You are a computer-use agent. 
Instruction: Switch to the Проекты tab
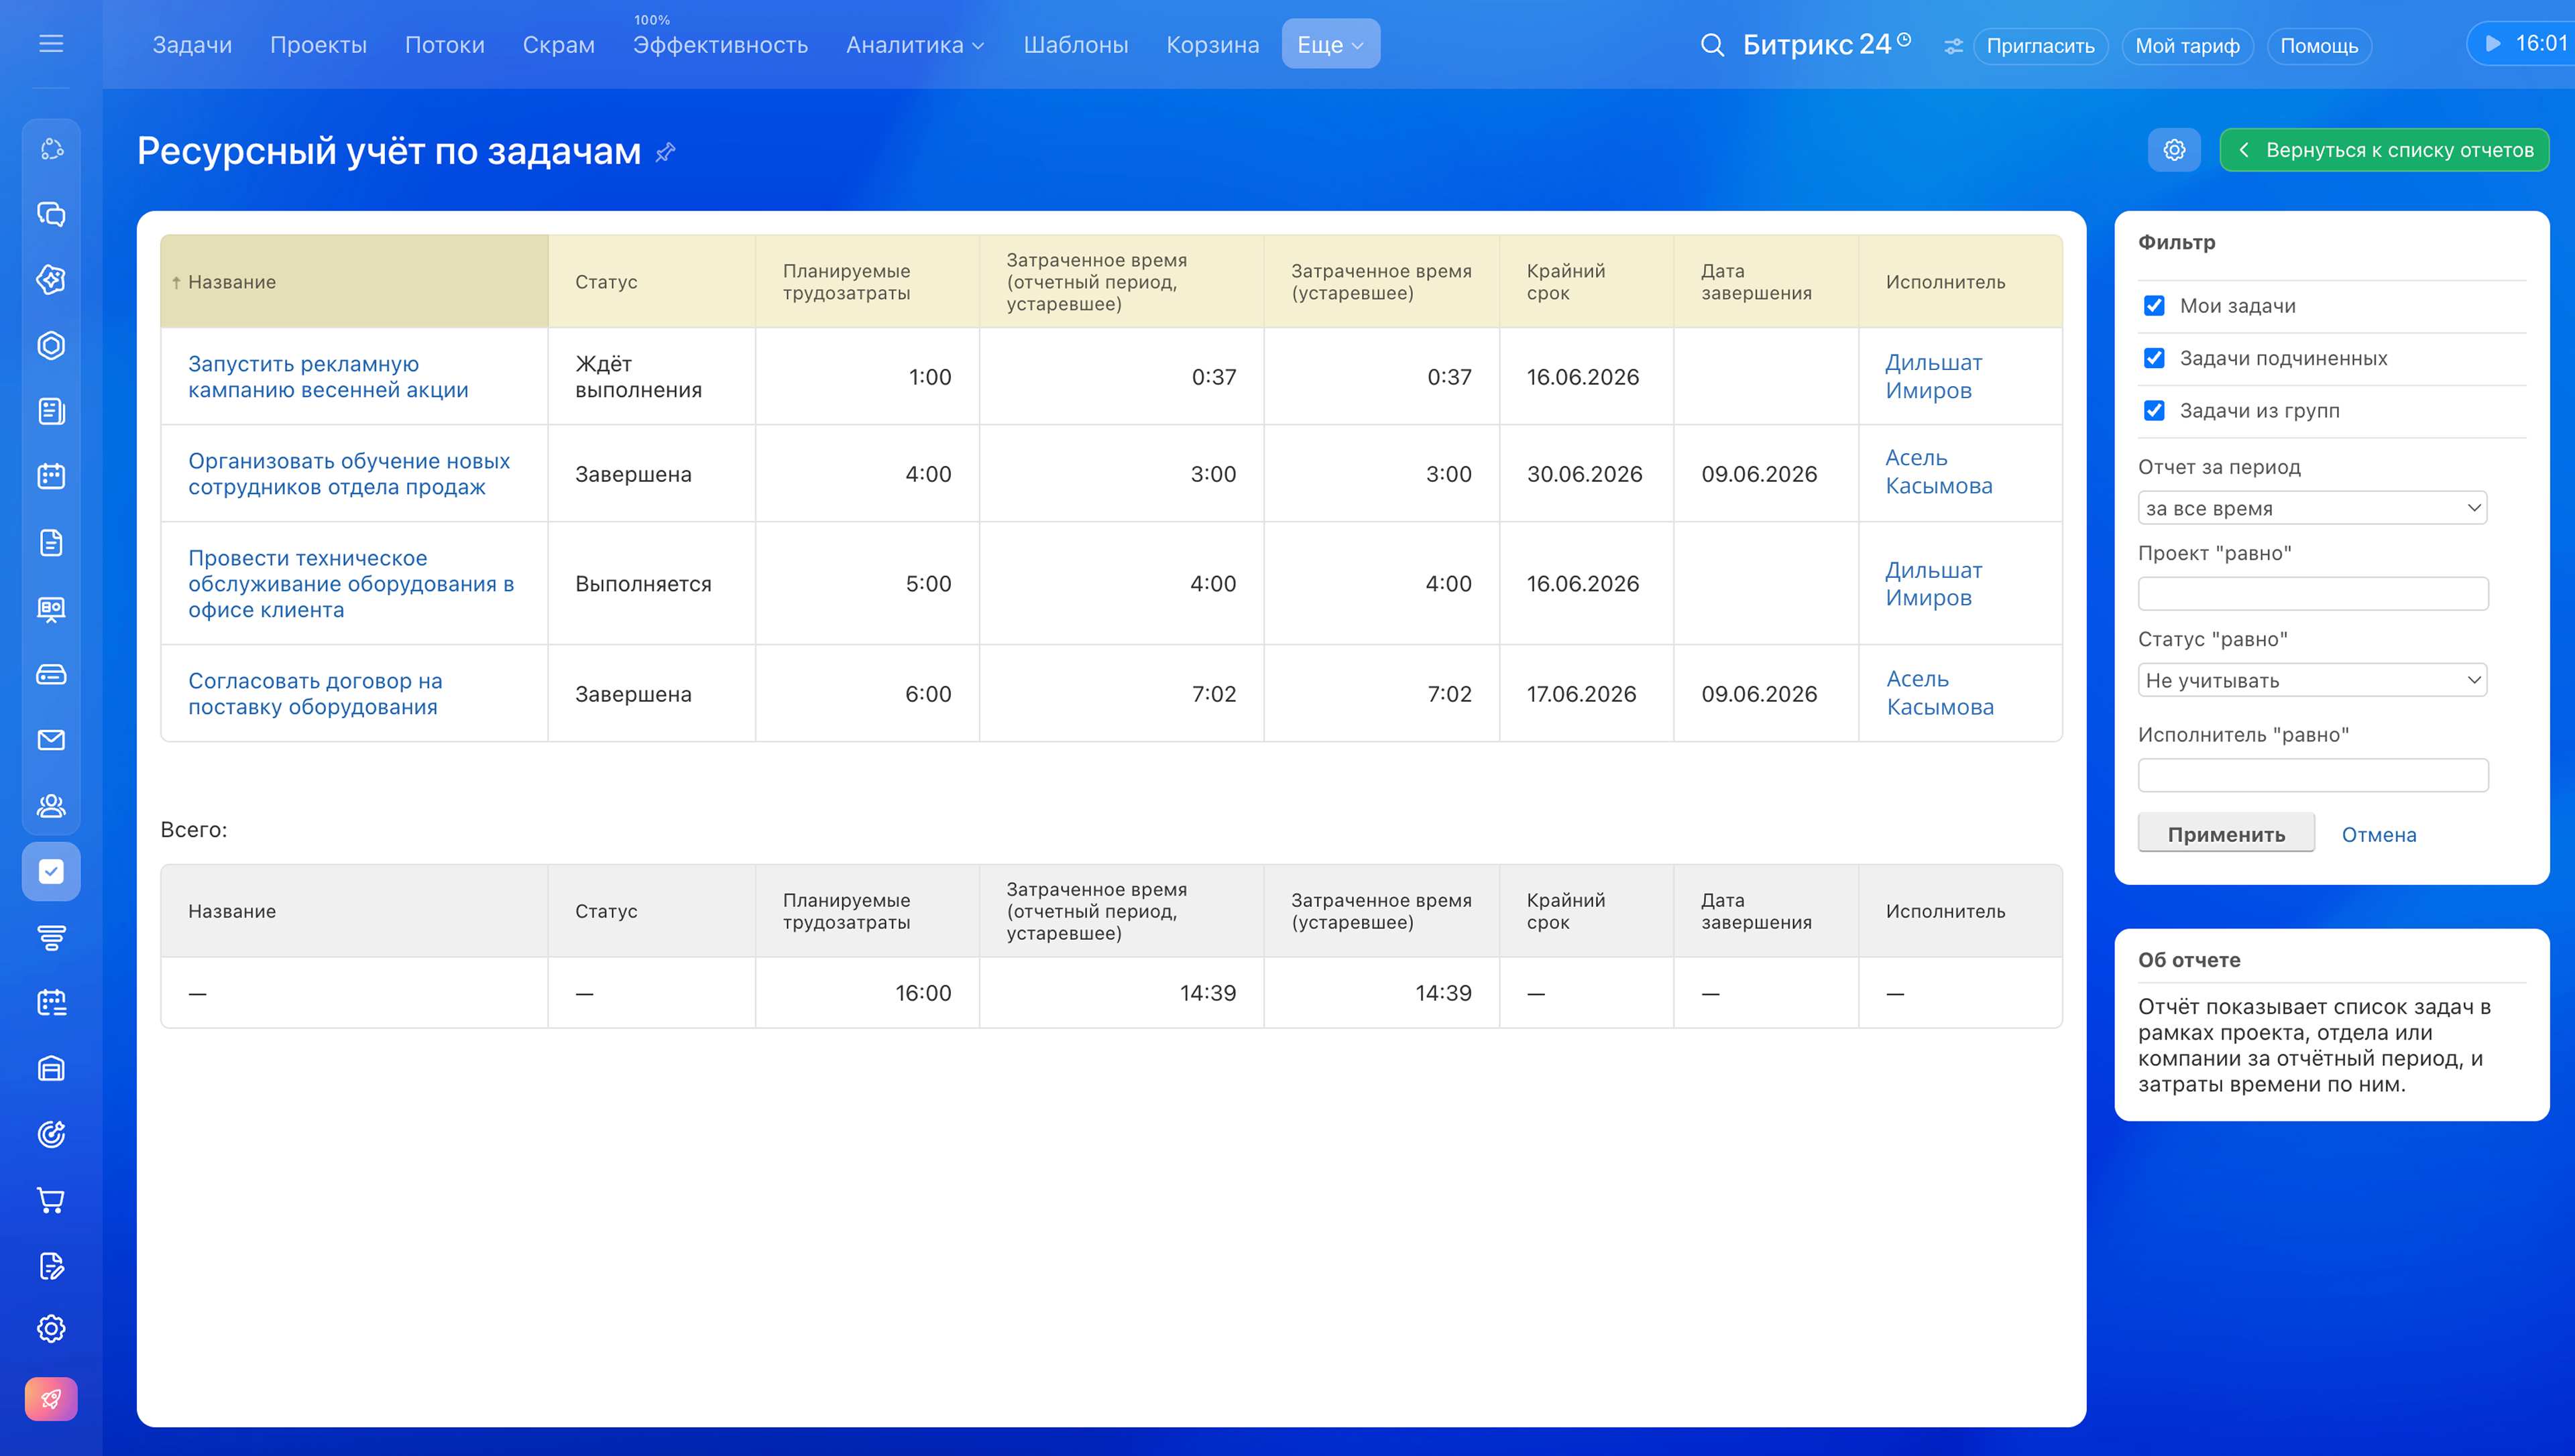click(x=318, y=45)
